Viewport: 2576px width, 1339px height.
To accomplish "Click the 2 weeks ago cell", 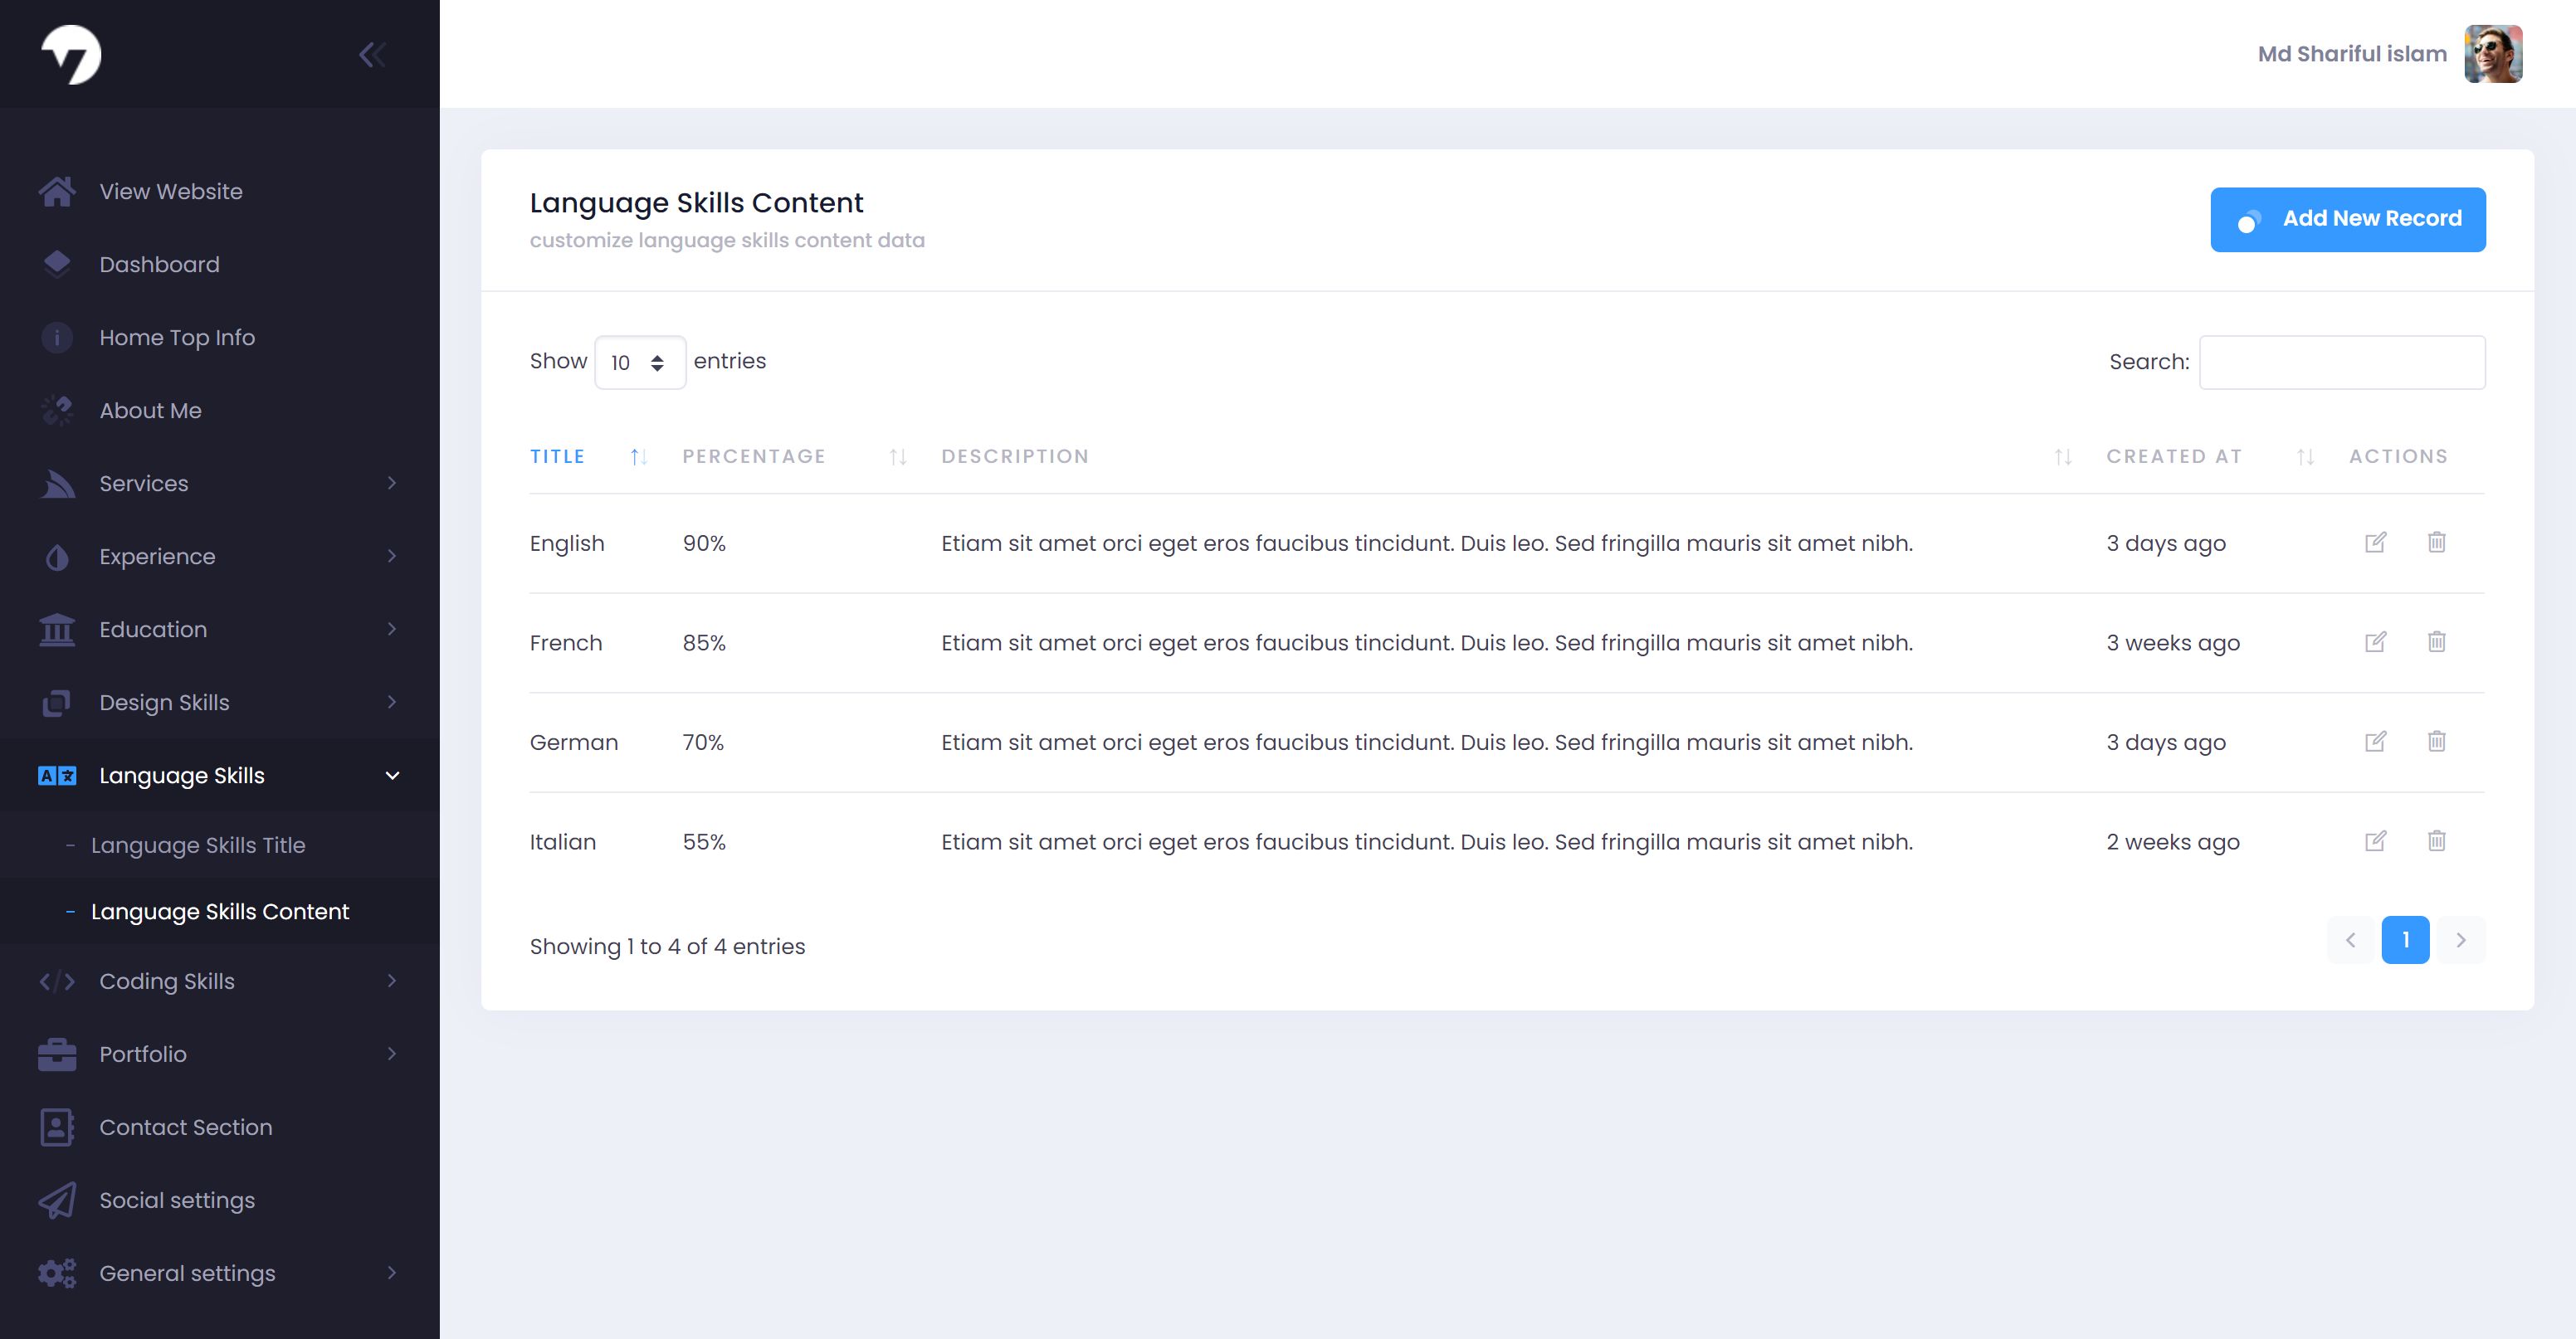I will [x=2173, y=842].
